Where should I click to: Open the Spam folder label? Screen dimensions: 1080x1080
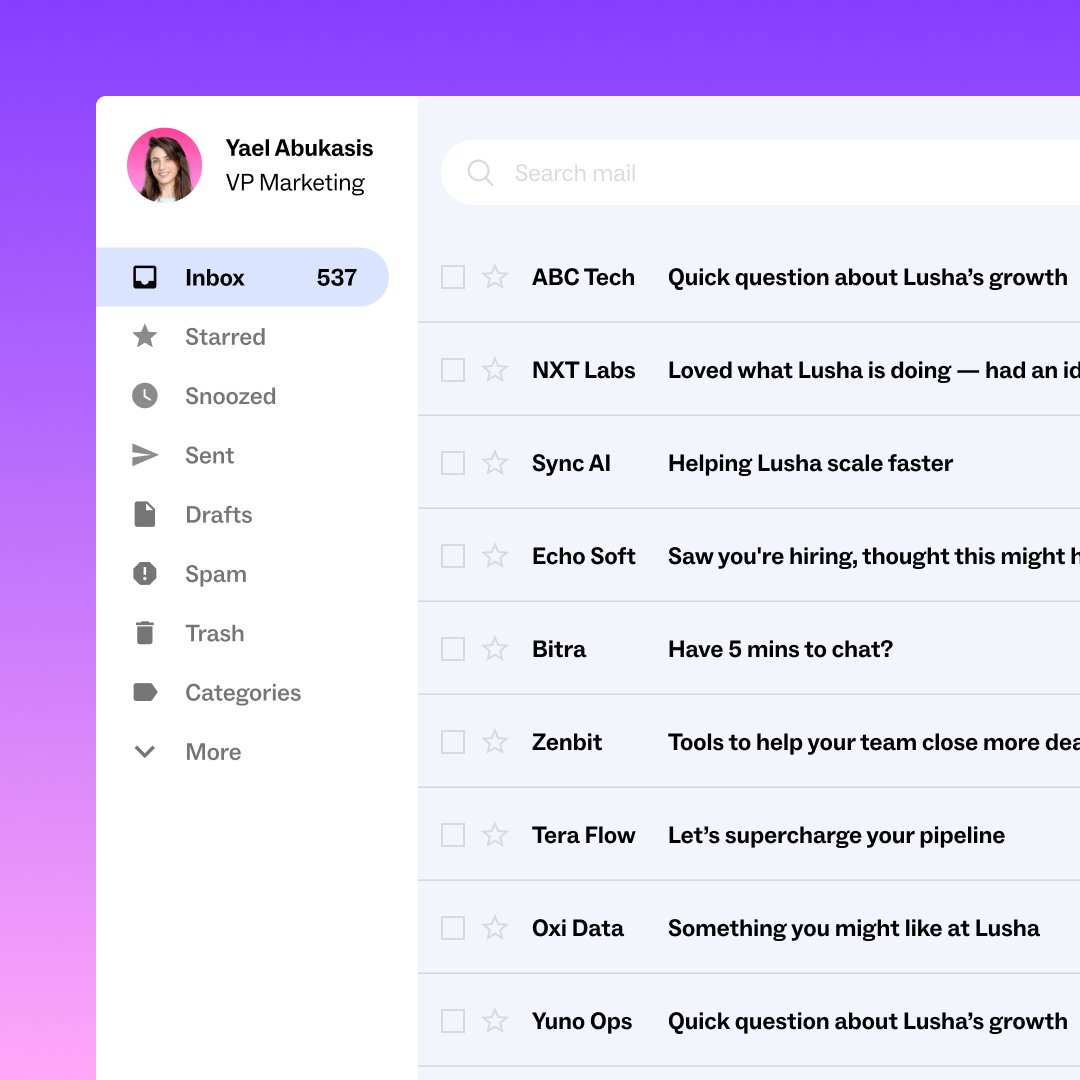point(216,574)
